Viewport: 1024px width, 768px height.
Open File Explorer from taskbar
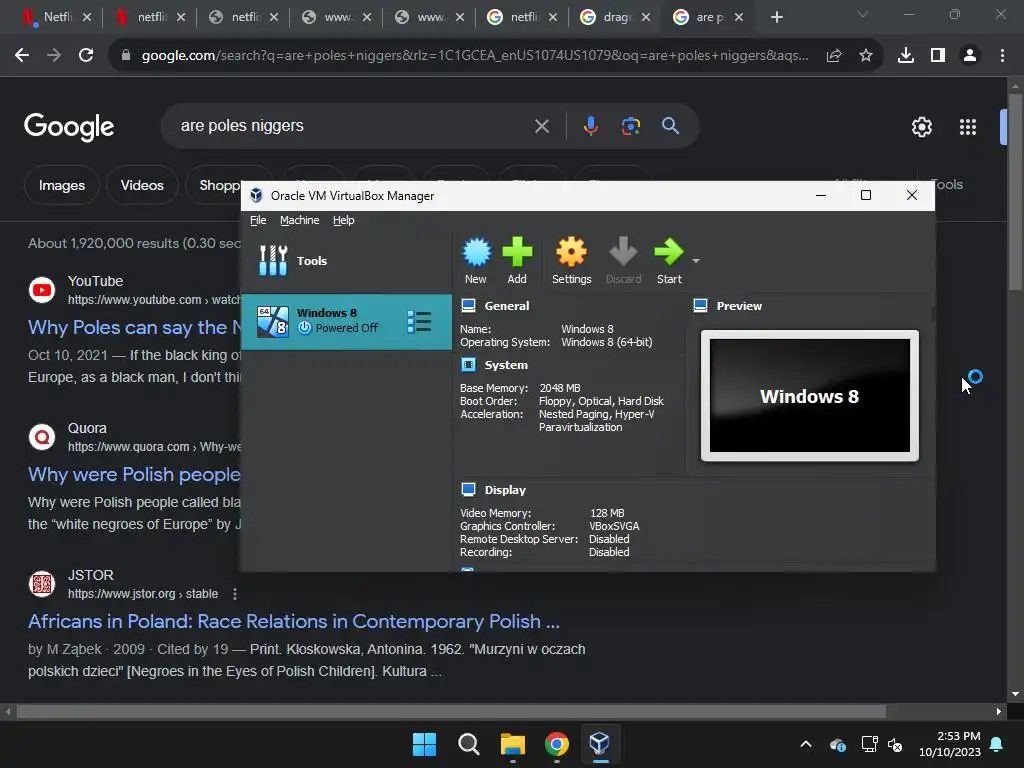click(x=513, y=744)
